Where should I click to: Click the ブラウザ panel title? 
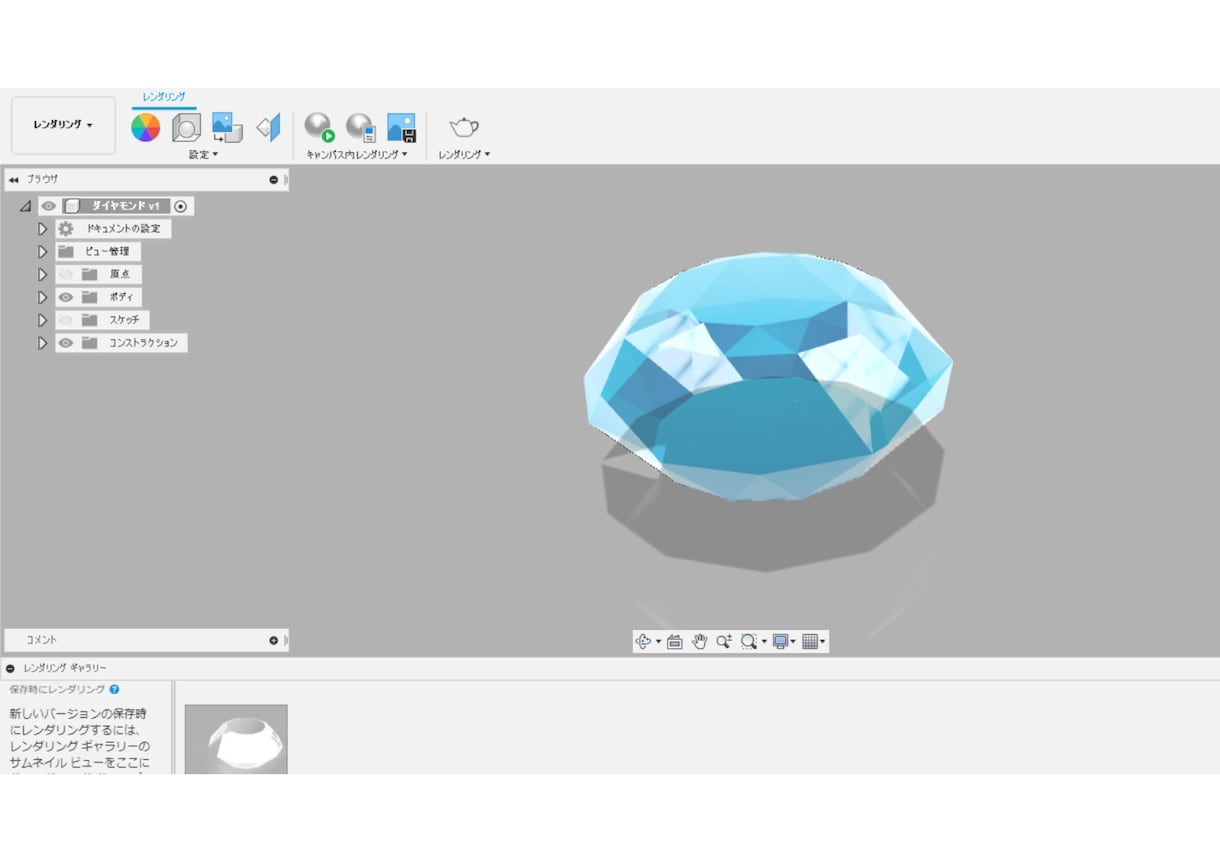pyautogui.click(x=43, y=179)
